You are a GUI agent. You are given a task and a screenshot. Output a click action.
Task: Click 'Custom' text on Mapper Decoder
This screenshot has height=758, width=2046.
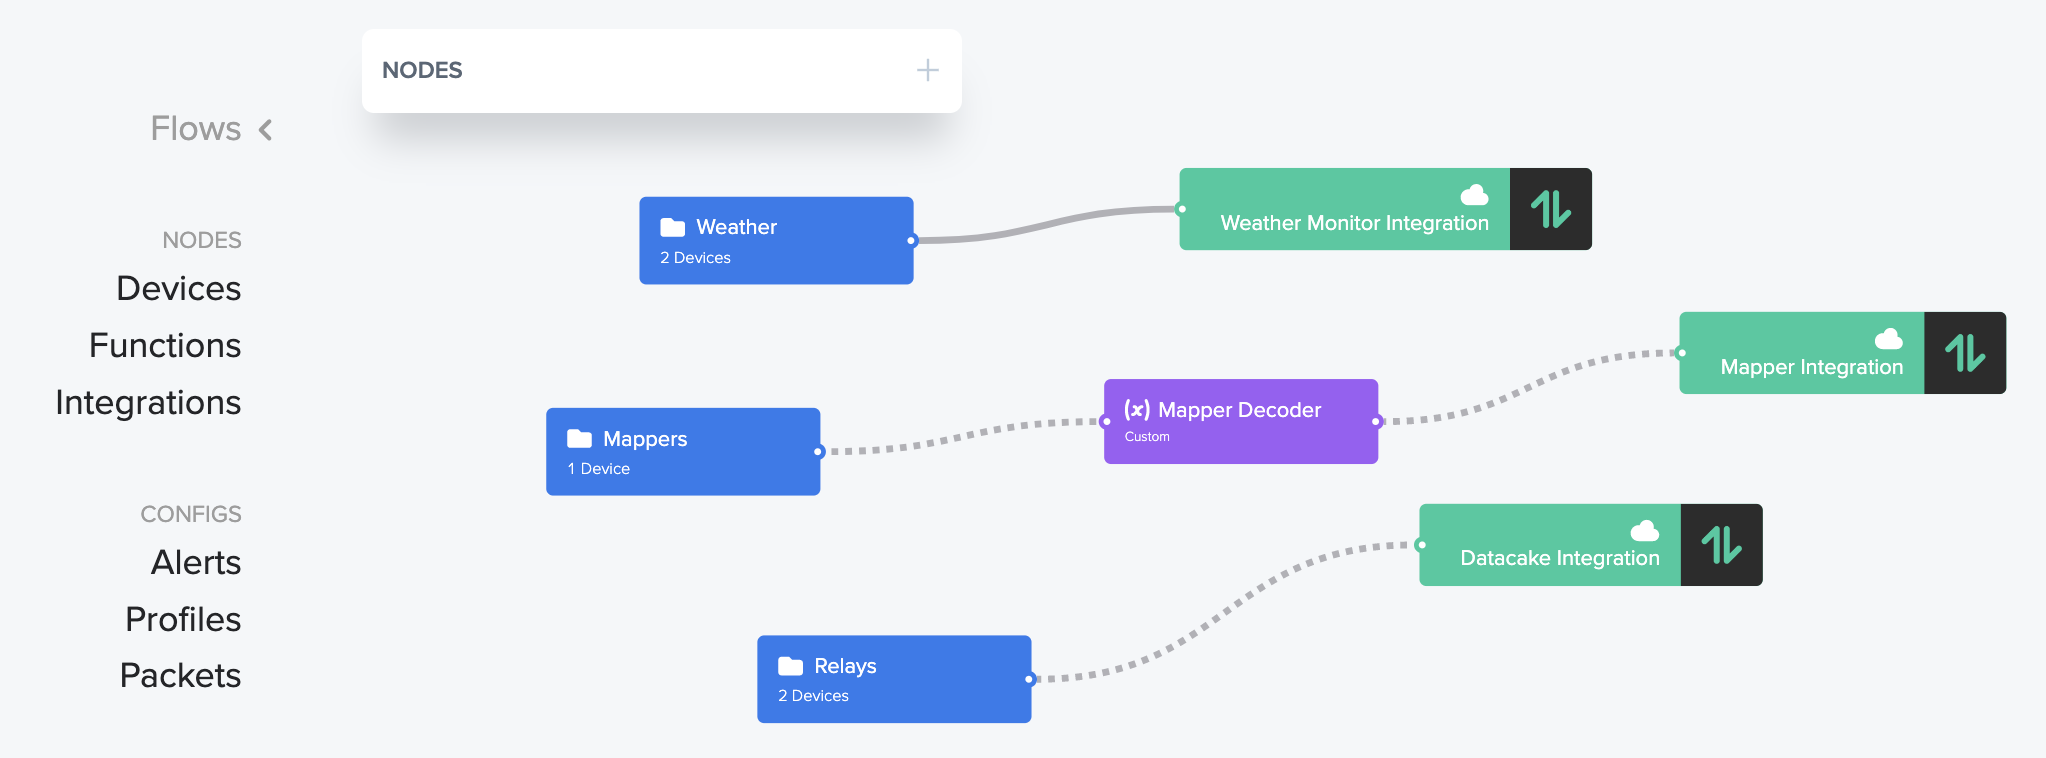tap(1147, 437)
